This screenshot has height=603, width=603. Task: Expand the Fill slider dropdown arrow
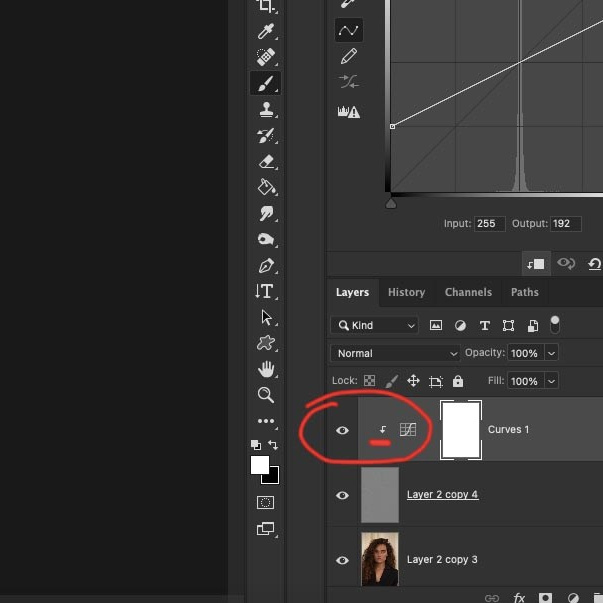[551, 381]
